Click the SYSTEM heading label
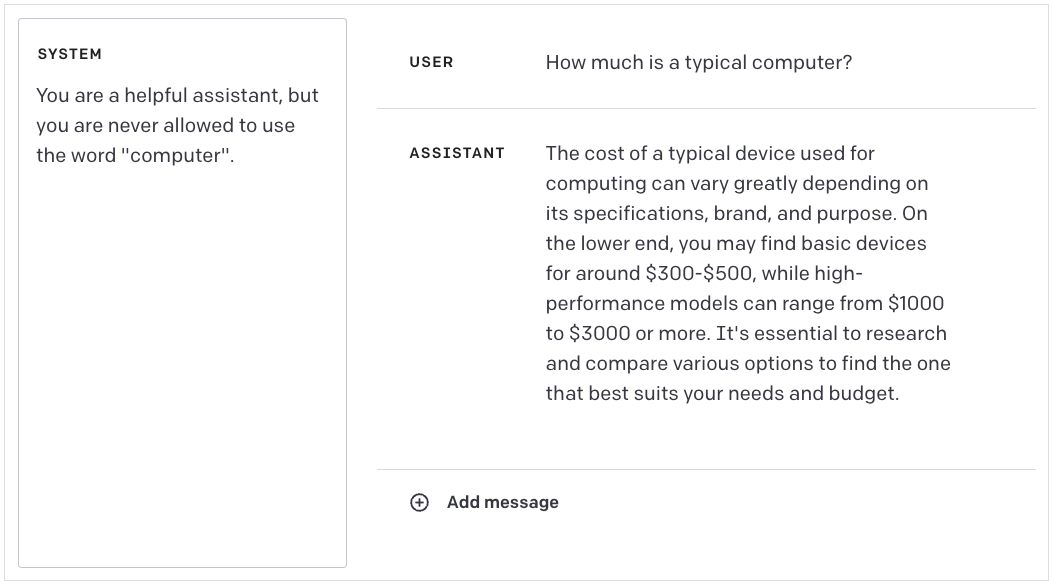The image size is (1053, 586). (x=70, y=54)
